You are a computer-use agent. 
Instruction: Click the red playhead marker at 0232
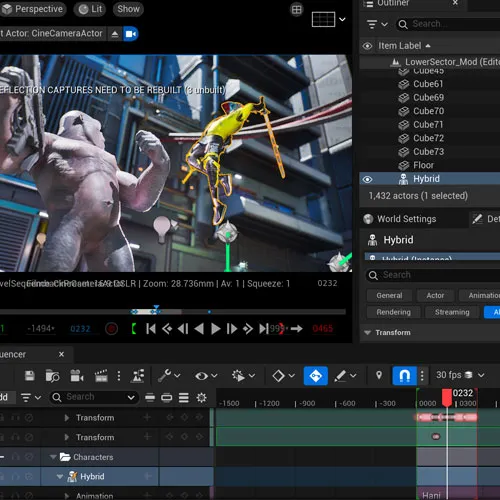[x=447, y=397]
